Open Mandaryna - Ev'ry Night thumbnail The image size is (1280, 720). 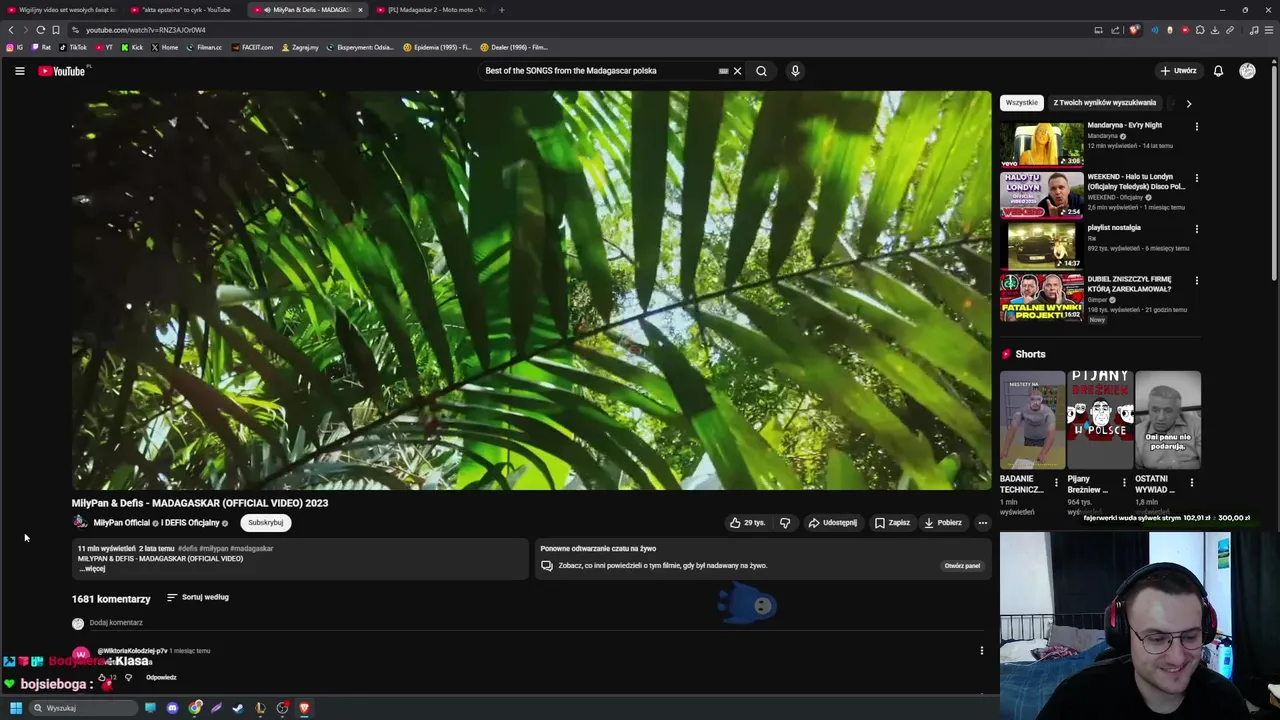click(1042, 144)
